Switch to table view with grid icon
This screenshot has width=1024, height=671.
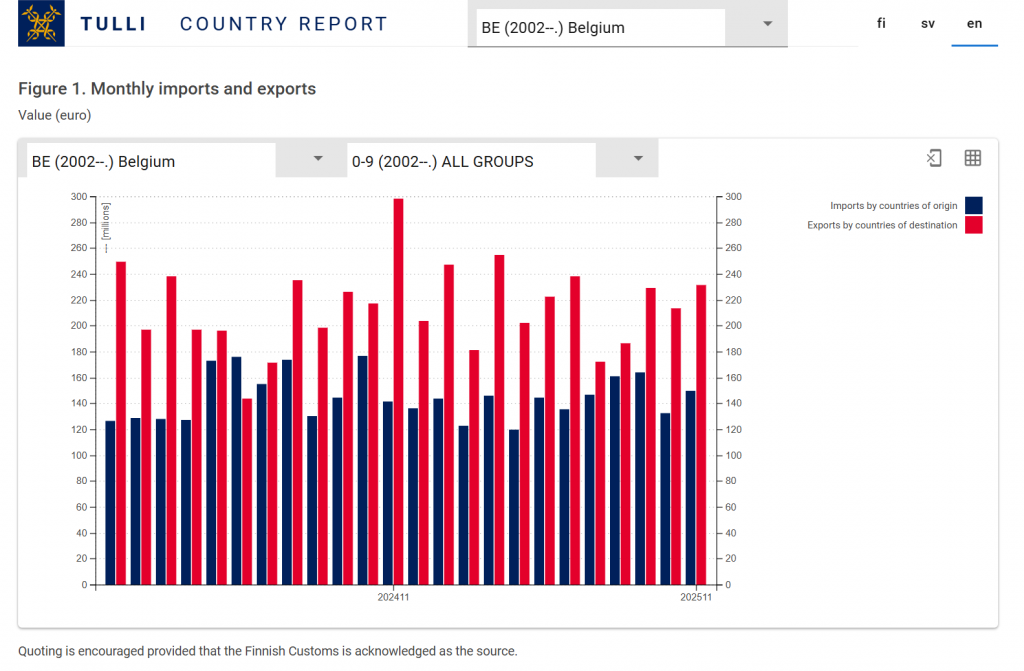pyautogui.click(x=972, y=158)
